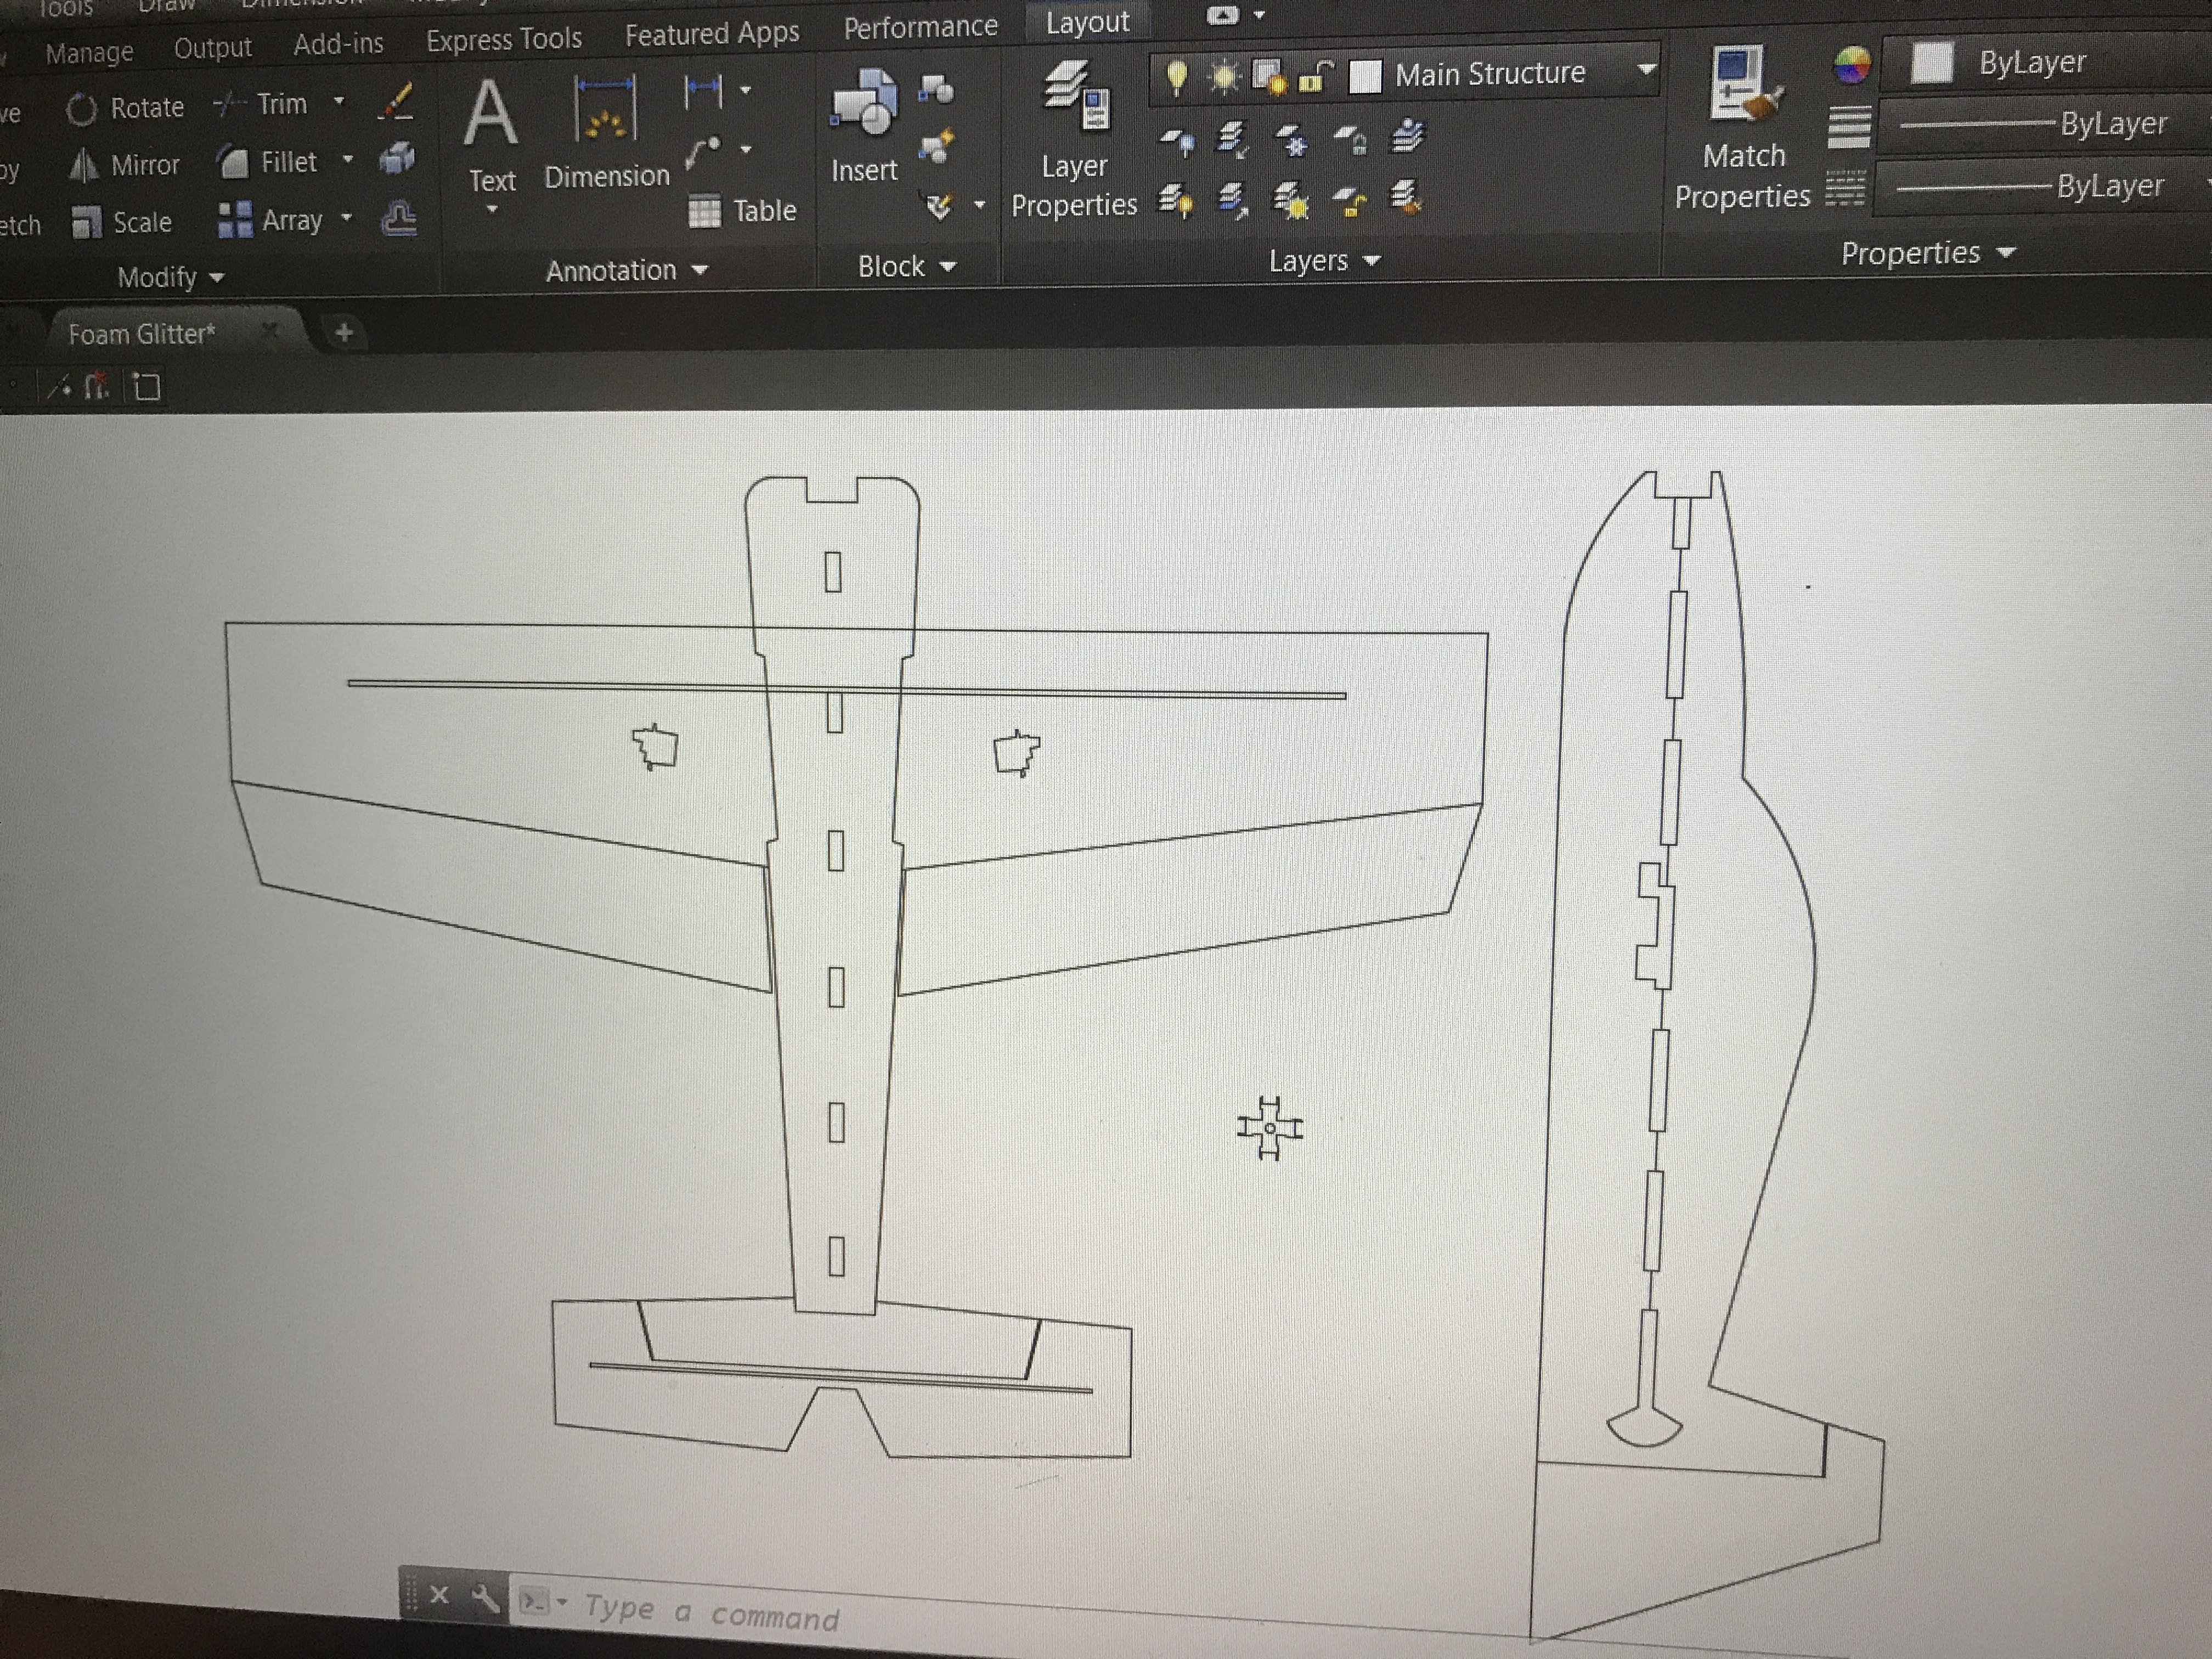Click the Scale tool icon

(88, 222)
